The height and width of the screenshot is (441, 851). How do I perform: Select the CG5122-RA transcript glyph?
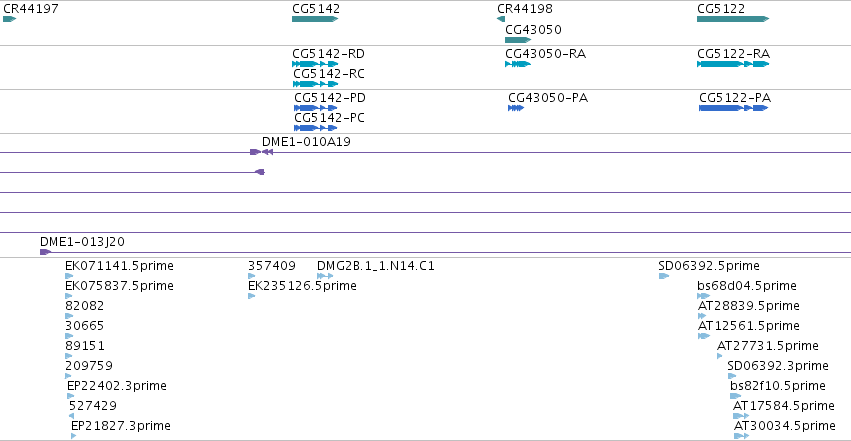733,64
